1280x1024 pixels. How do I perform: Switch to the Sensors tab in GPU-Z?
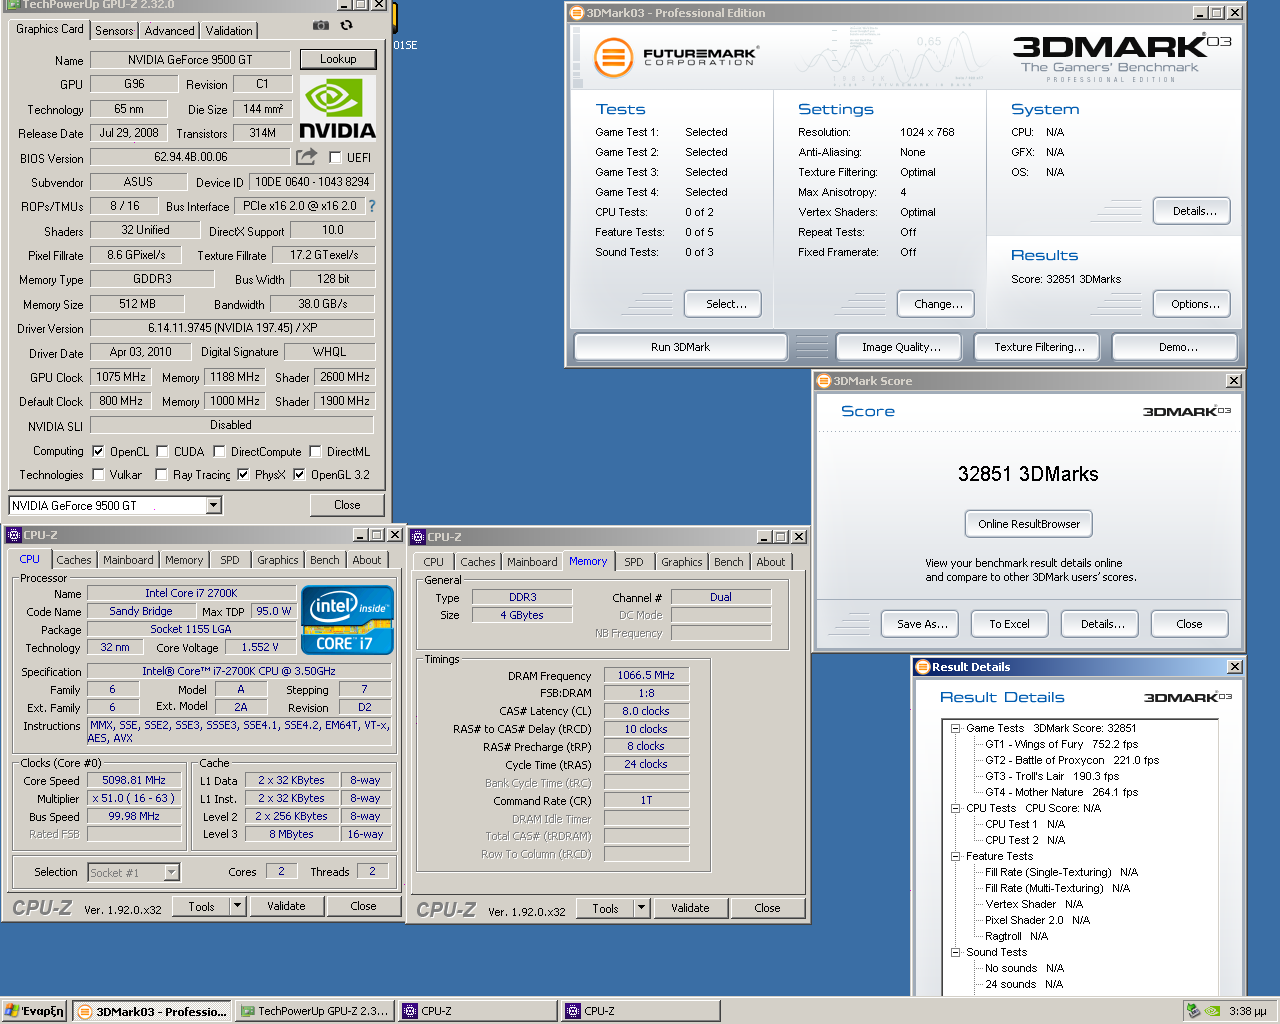click(x=114, y=31)
